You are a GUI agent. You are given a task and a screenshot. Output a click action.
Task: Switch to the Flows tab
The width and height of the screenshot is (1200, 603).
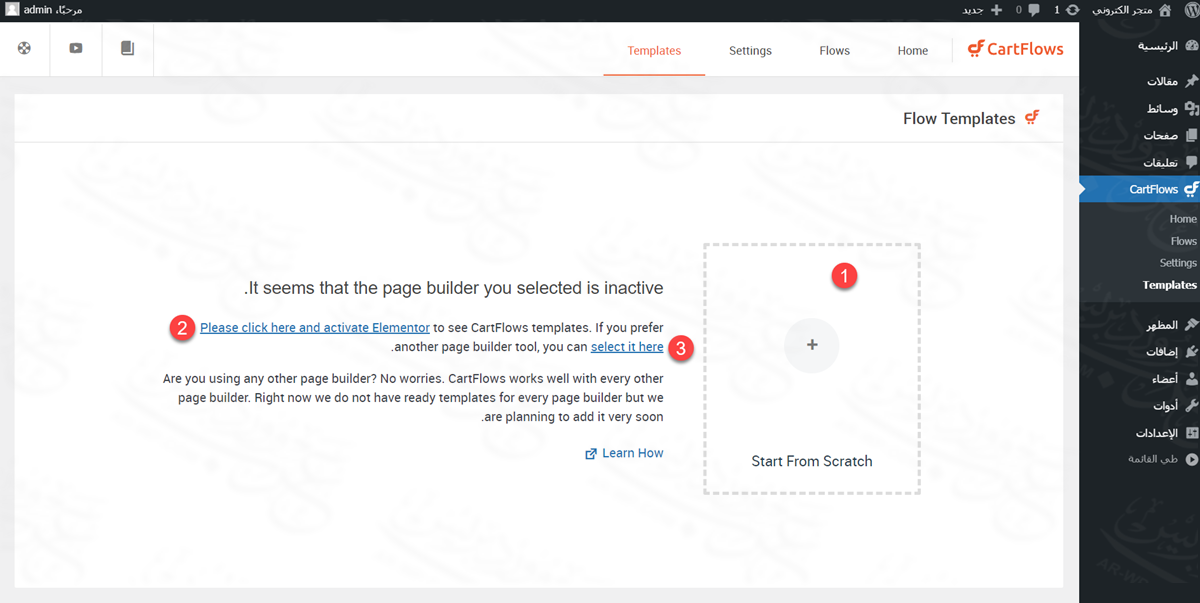coord(834,50)
